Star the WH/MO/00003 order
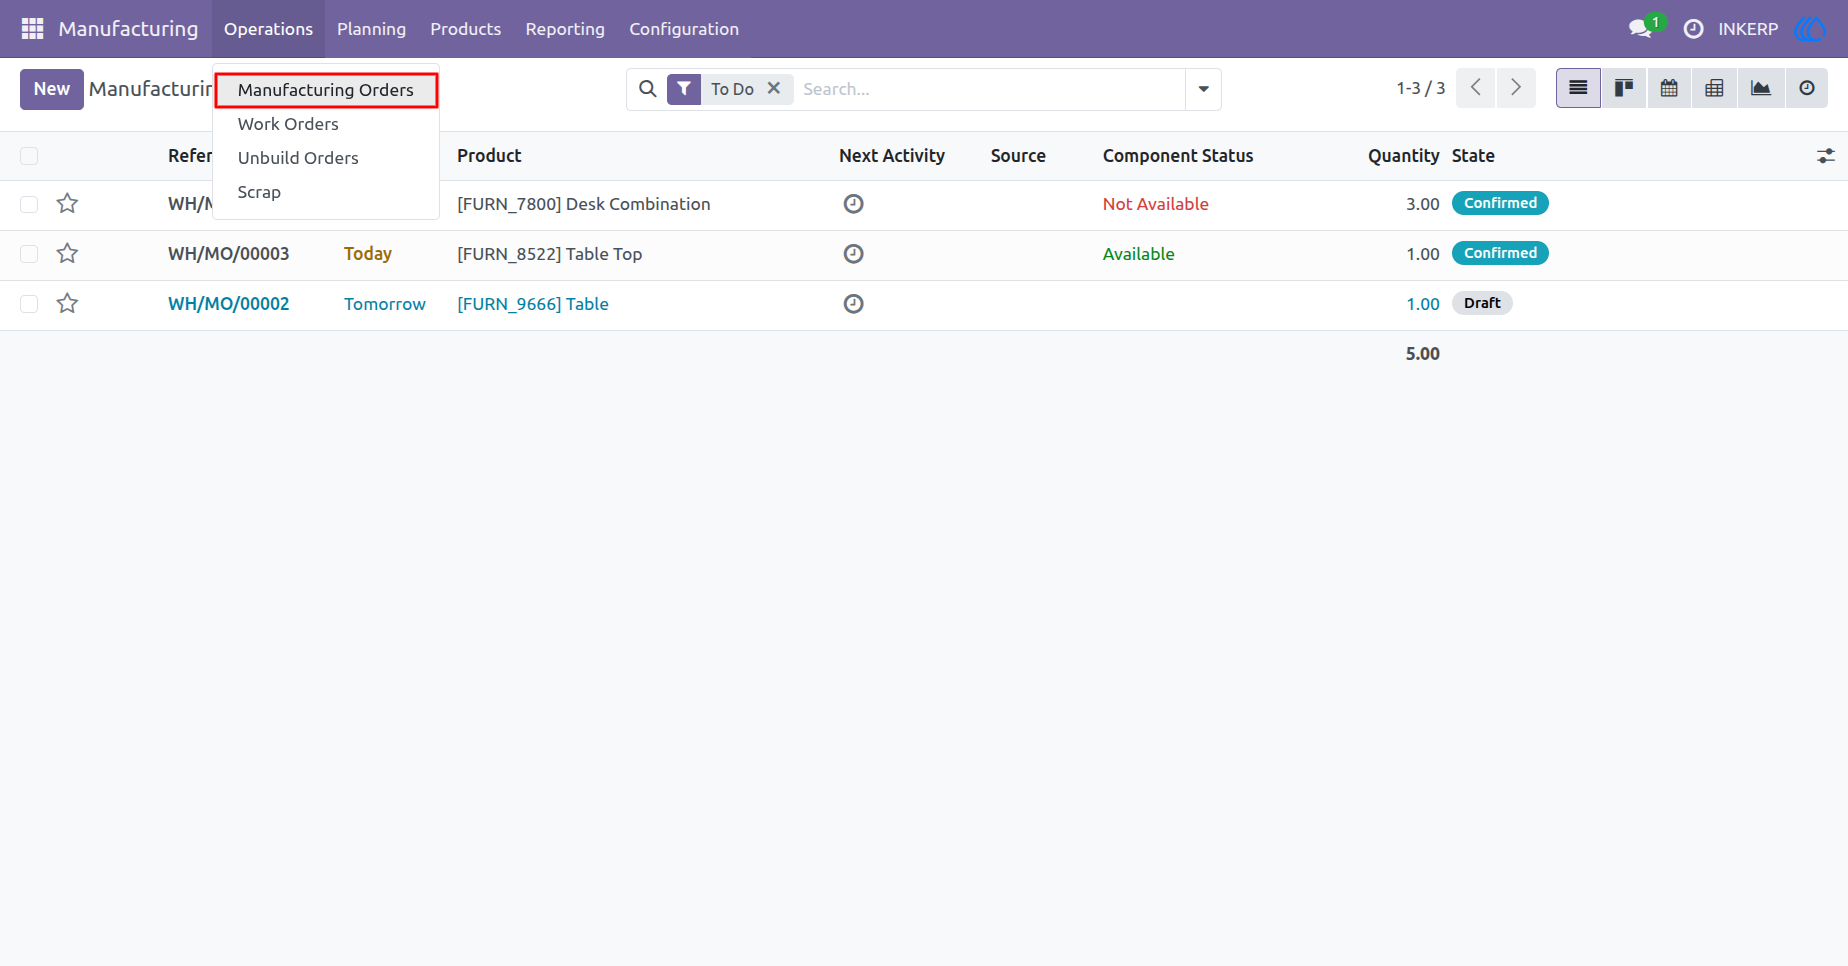The width and height of the screenshot is (1848, 966). [67, 254]
